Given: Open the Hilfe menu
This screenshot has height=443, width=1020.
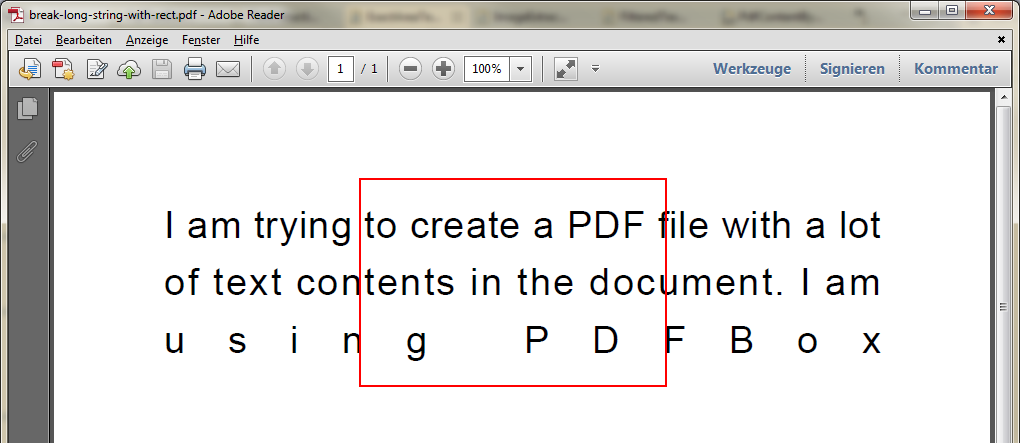Looking at the screenshot, I should point(247,40).
